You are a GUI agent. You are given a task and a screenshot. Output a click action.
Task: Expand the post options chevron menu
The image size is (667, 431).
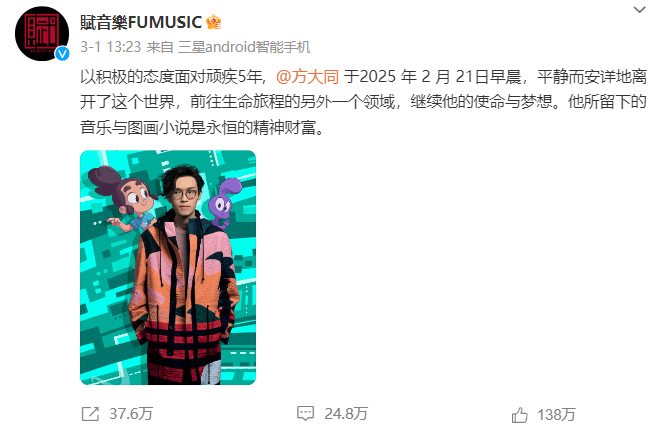coord(639,9)
